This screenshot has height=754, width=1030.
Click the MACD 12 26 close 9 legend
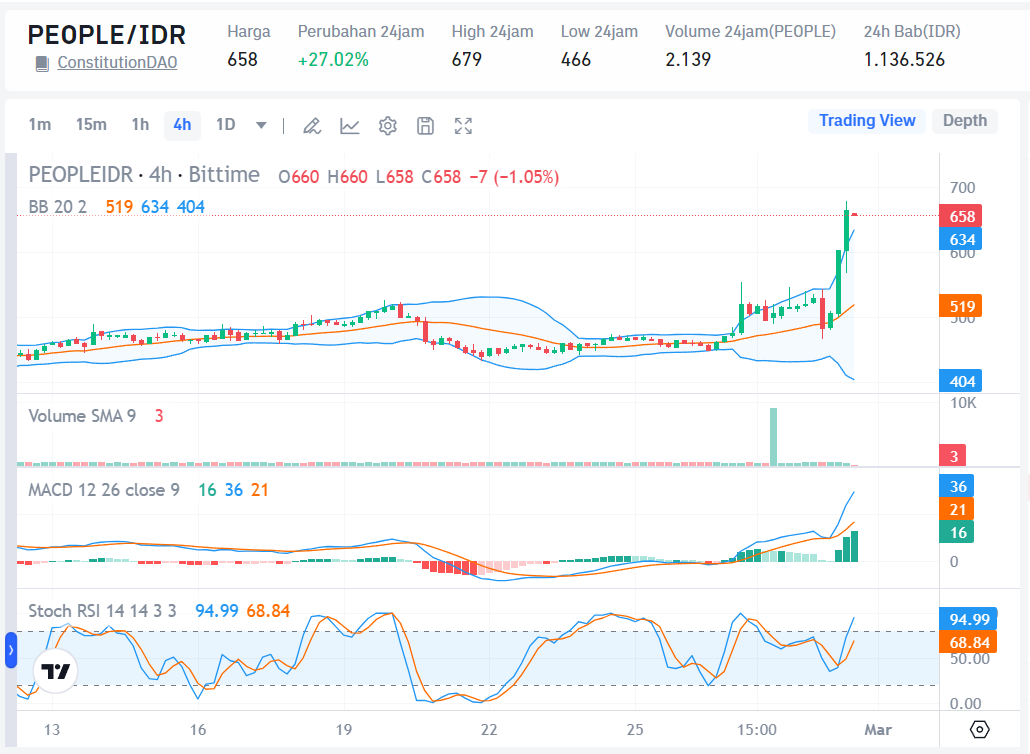pos(104,490)
